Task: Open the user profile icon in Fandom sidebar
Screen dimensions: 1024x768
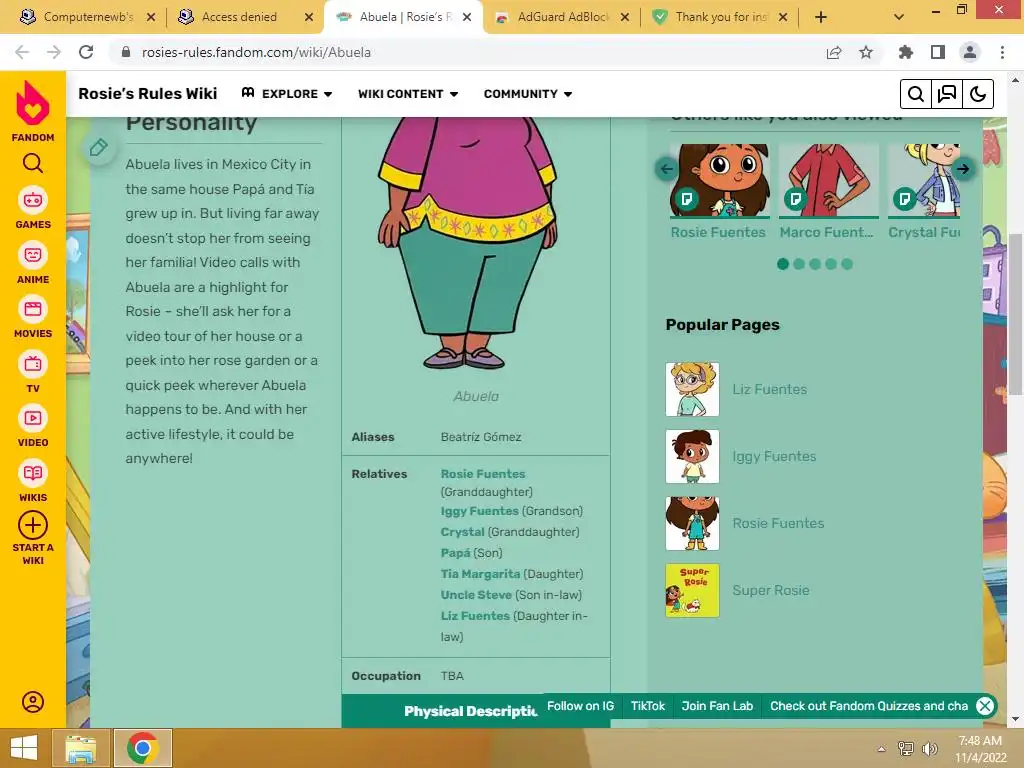Action: click(33, 702)
